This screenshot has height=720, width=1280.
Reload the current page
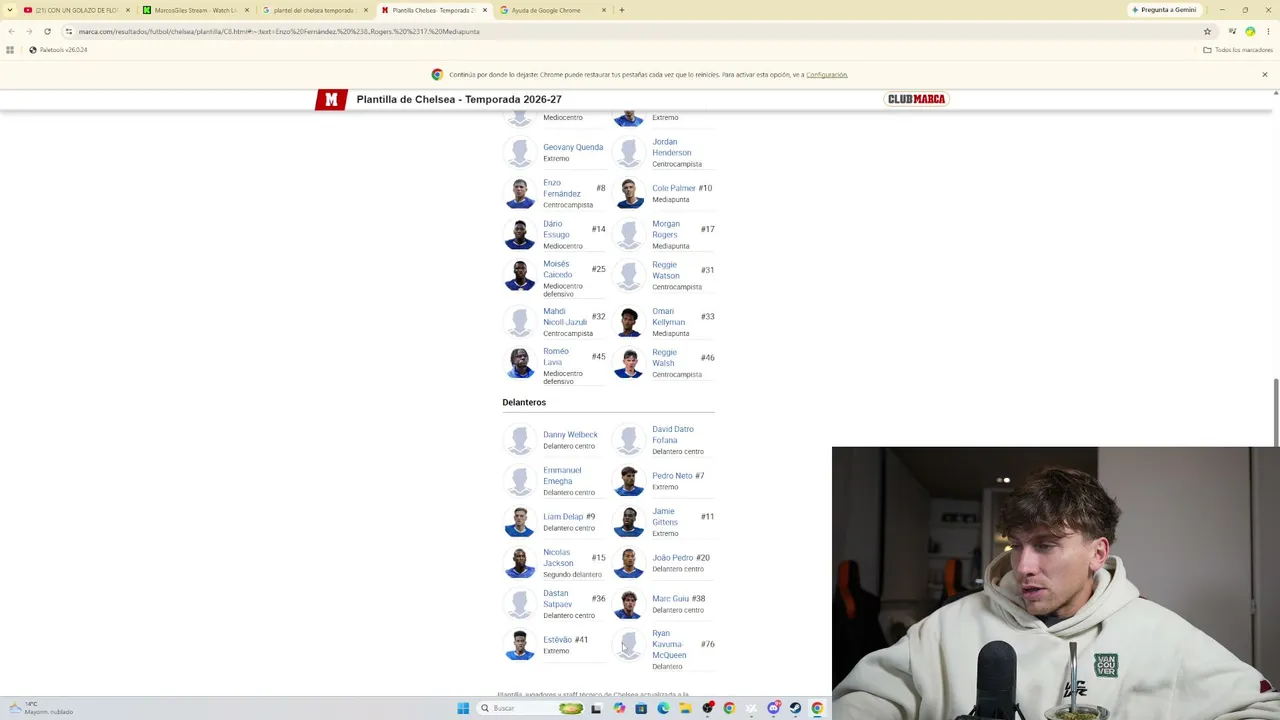(x=47, y=31)
